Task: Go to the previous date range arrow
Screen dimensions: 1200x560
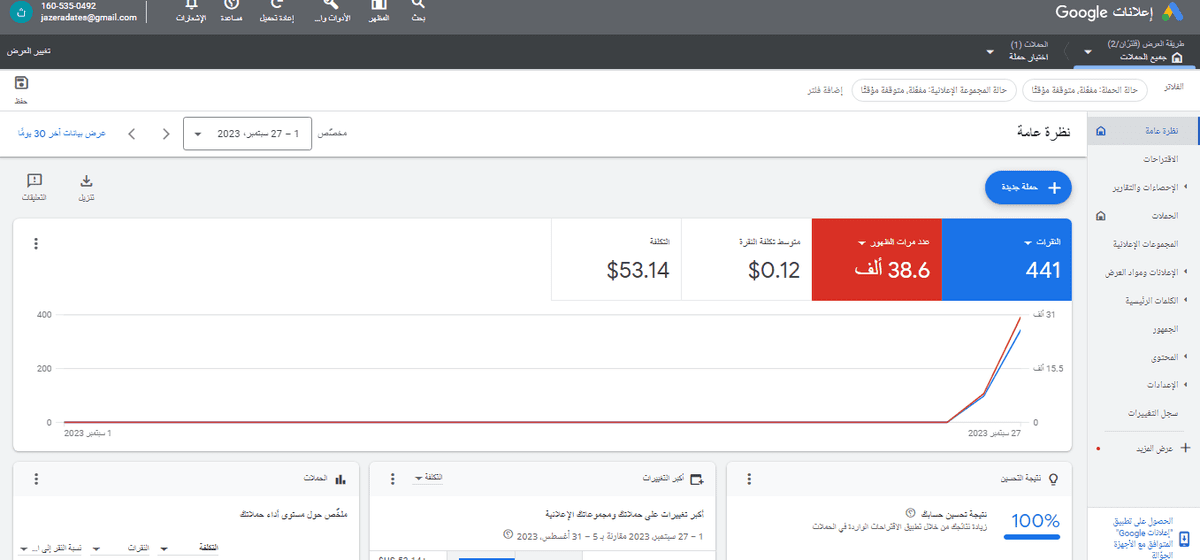Action: coord(166,133)
